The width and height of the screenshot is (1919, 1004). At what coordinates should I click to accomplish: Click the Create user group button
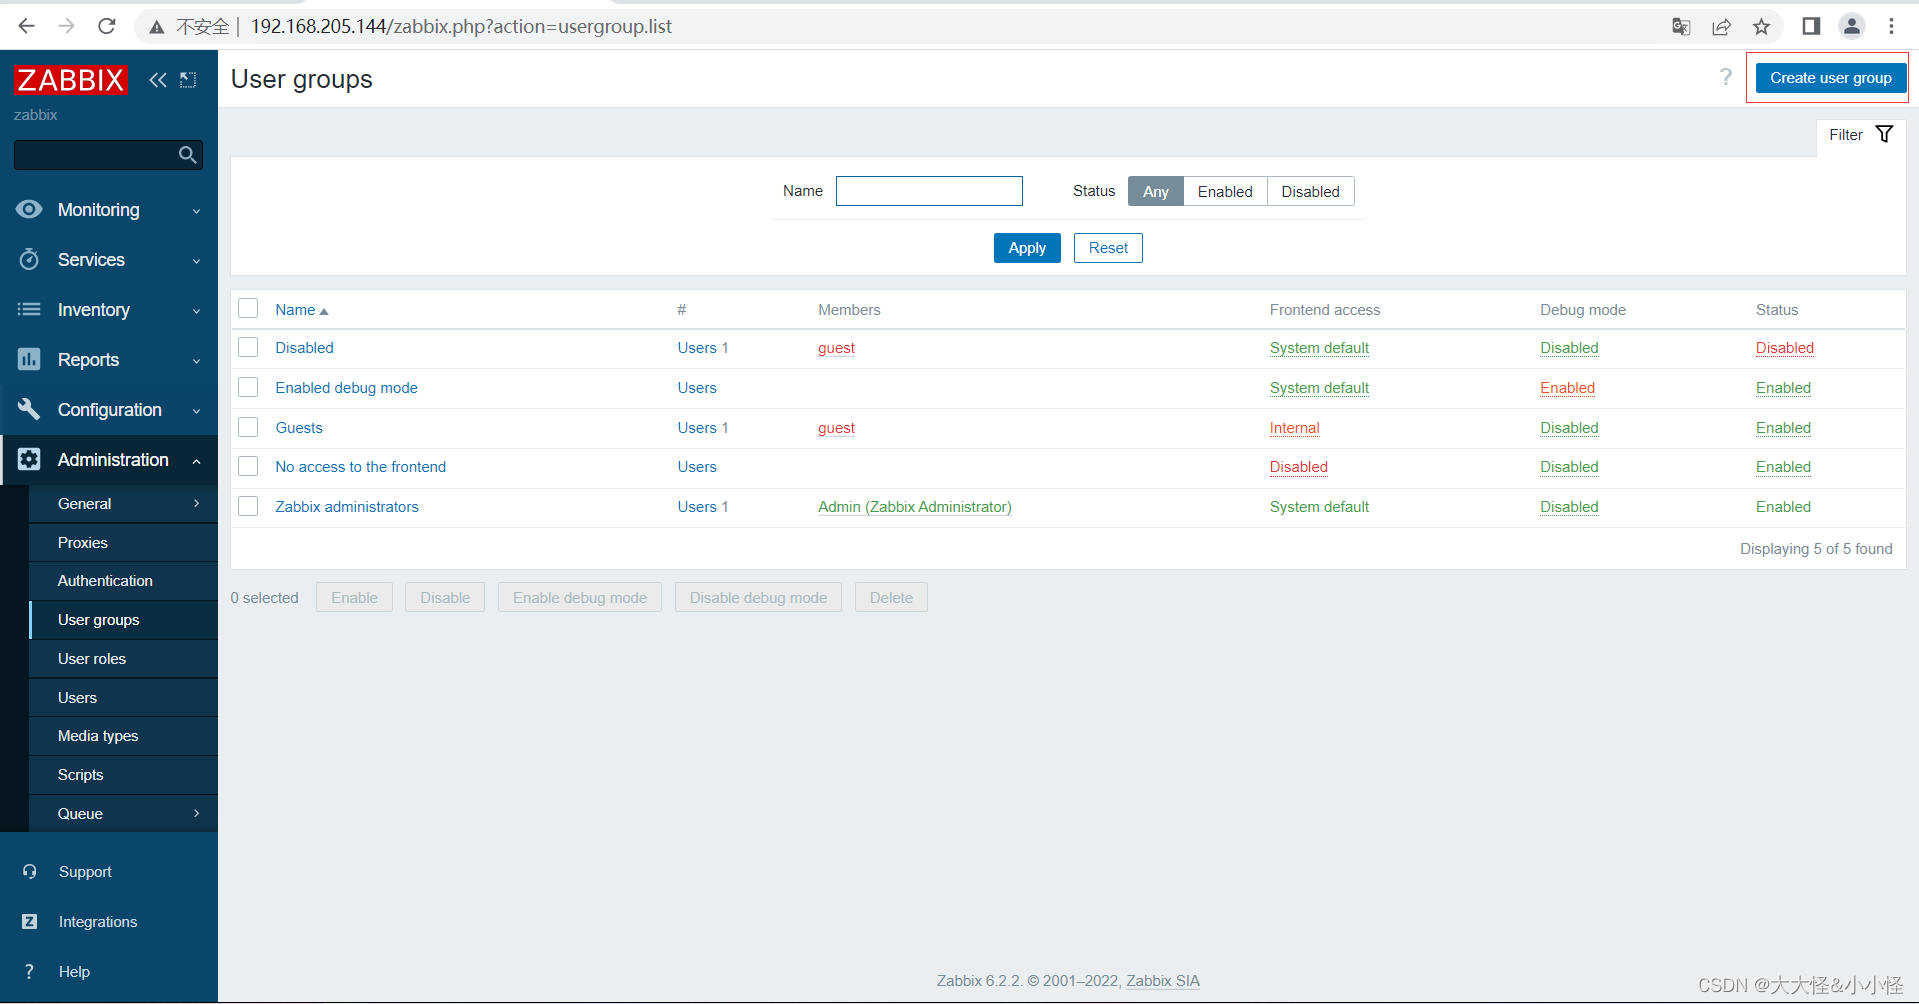(1830, 78)
